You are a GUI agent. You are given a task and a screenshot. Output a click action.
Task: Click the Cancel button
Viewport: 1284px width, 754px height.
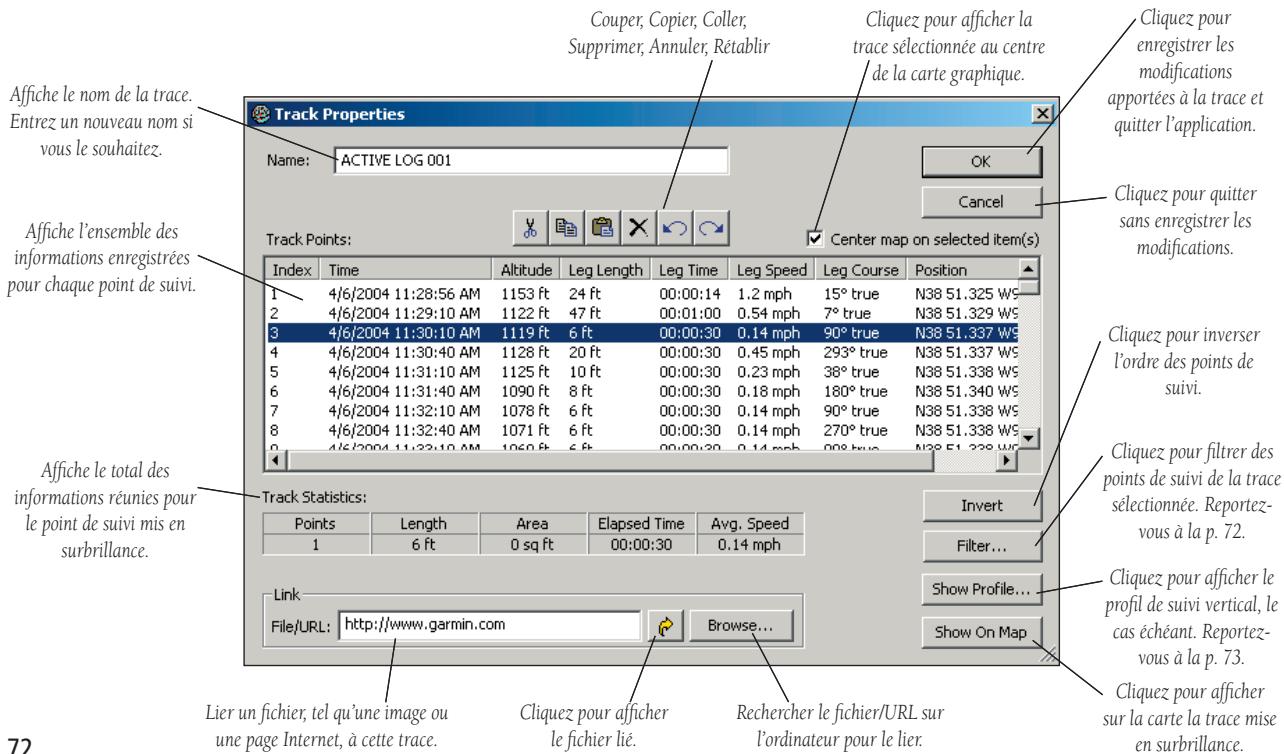point(982,201)
